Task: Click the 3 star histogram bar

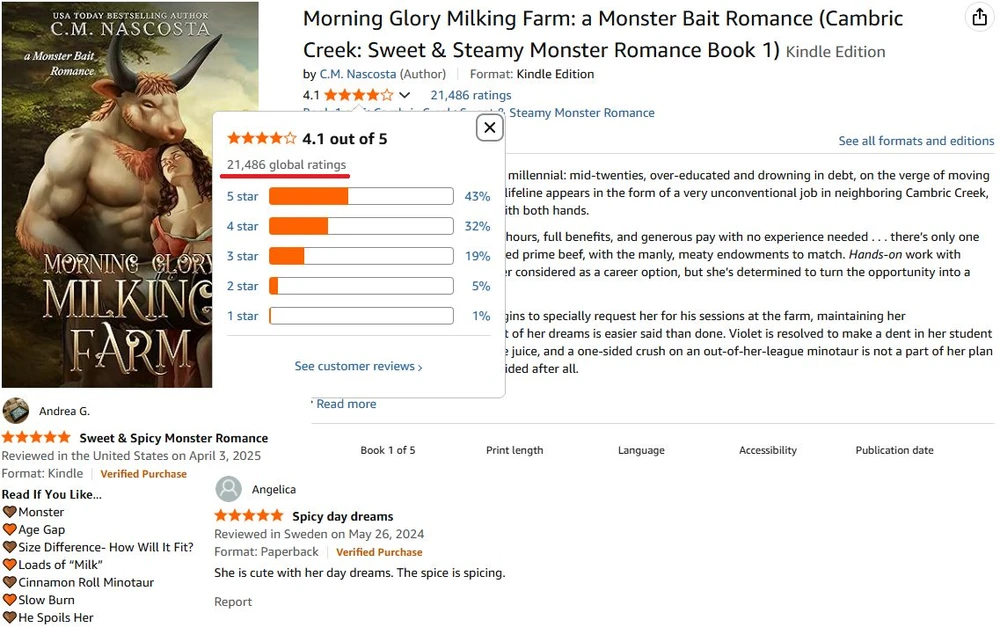Action: click(x=361, y=256)
